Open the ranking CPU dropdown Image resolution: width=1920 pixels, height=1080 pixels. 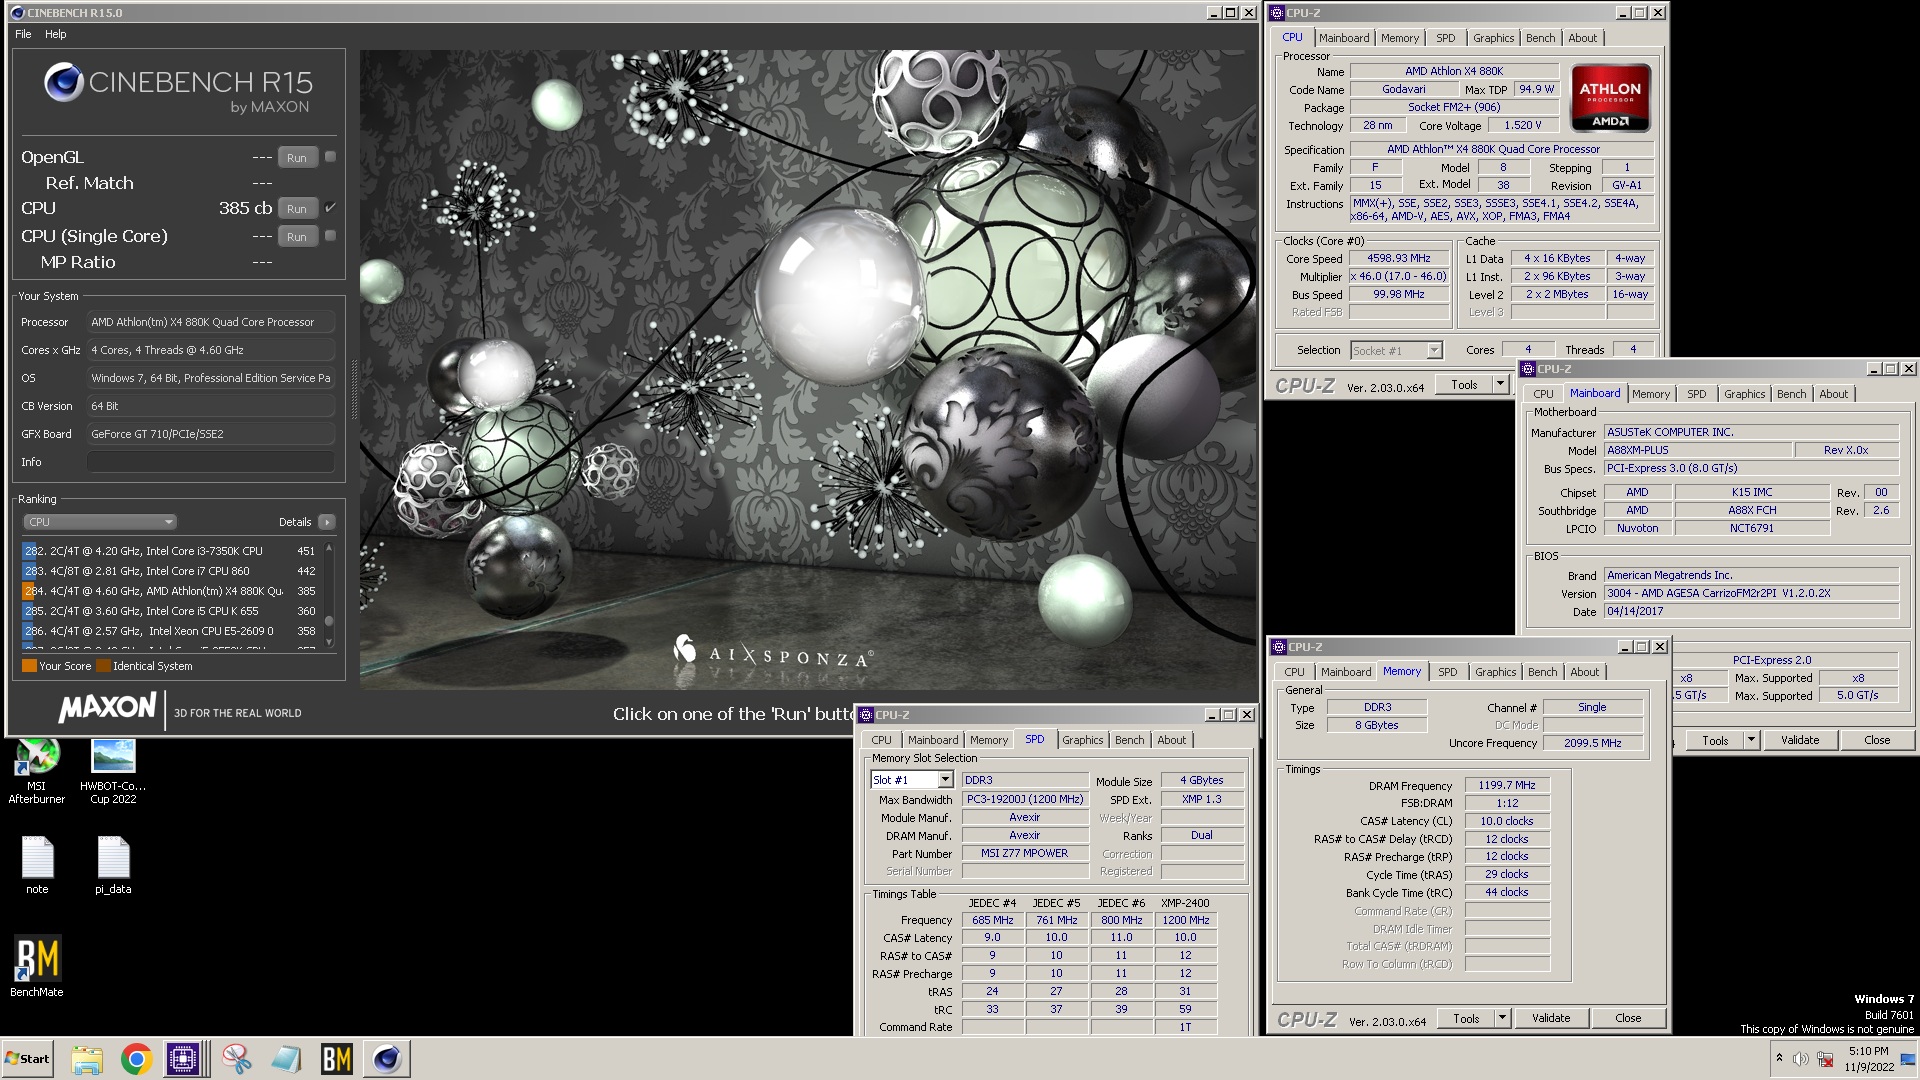(100, 522)
